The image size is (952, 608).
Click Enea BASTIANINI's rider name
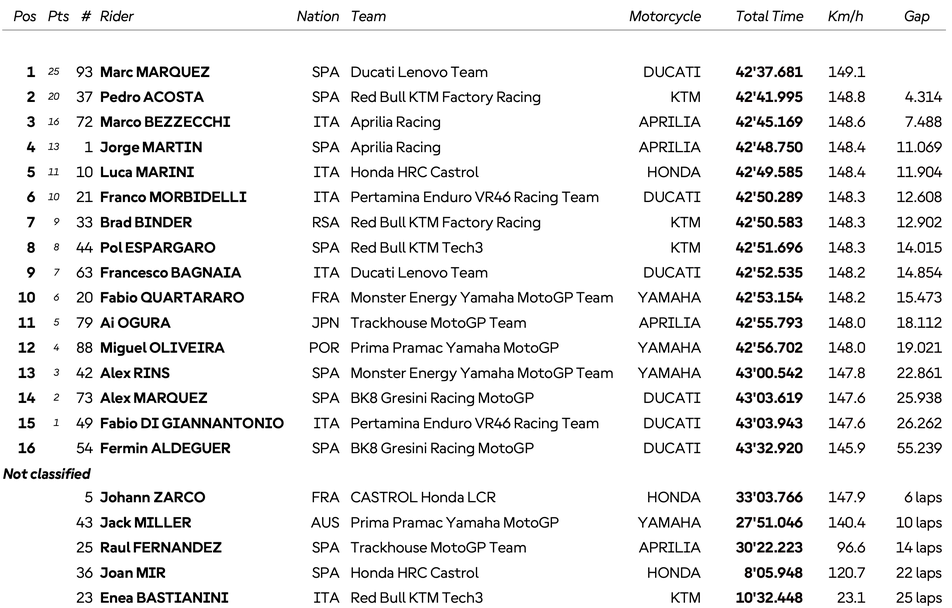point(164,598)
